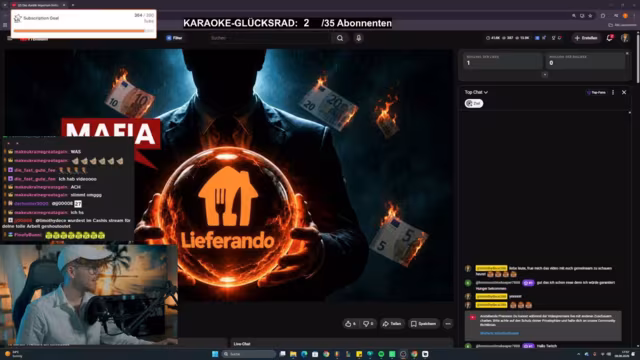Open Spotify from the taskbar
Image resolution: width=640 pixels, height=360 pixels.
(381, 354)
